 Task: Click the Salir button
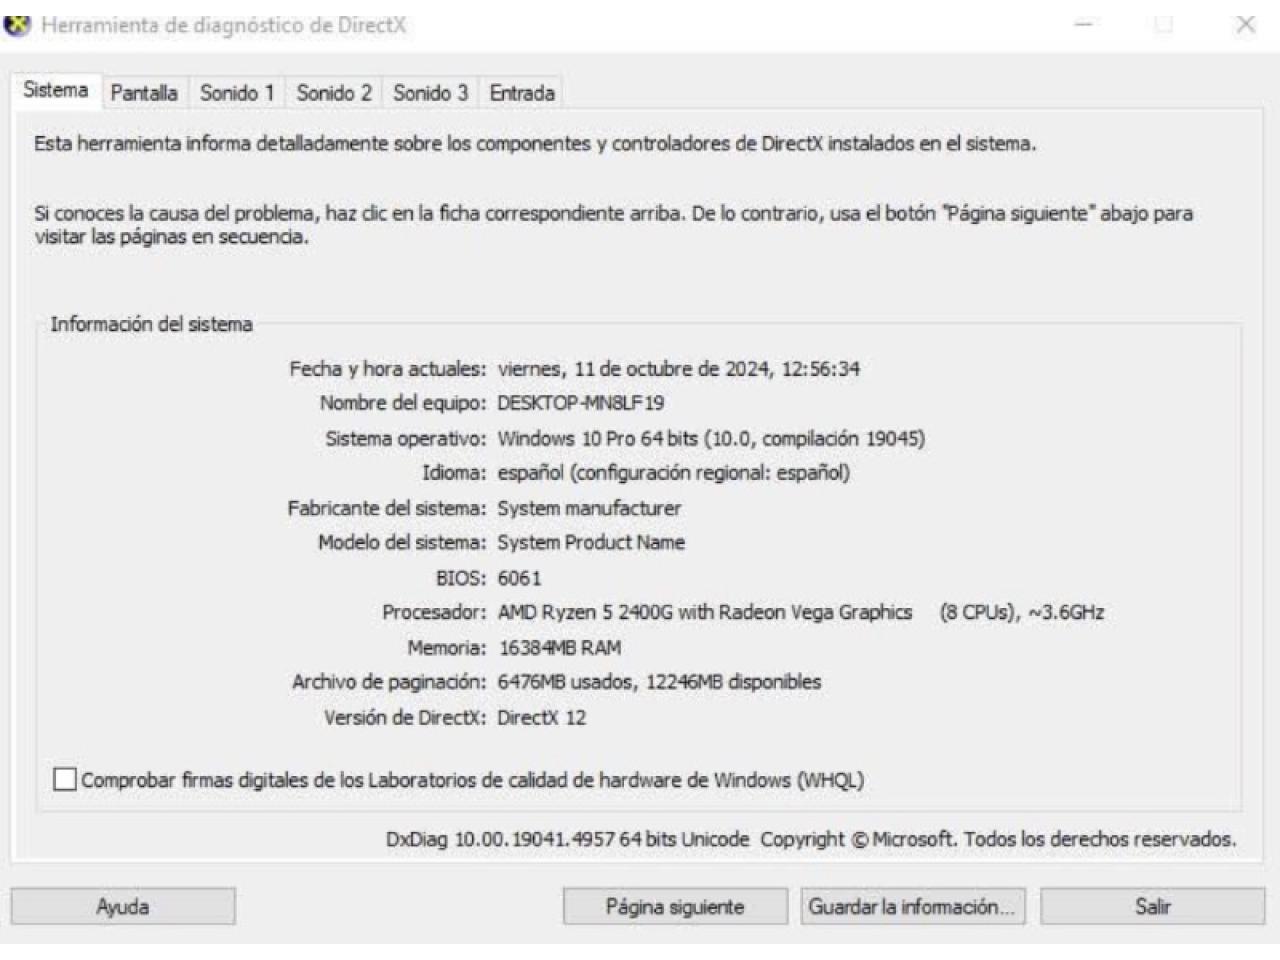coord(1152,907)
